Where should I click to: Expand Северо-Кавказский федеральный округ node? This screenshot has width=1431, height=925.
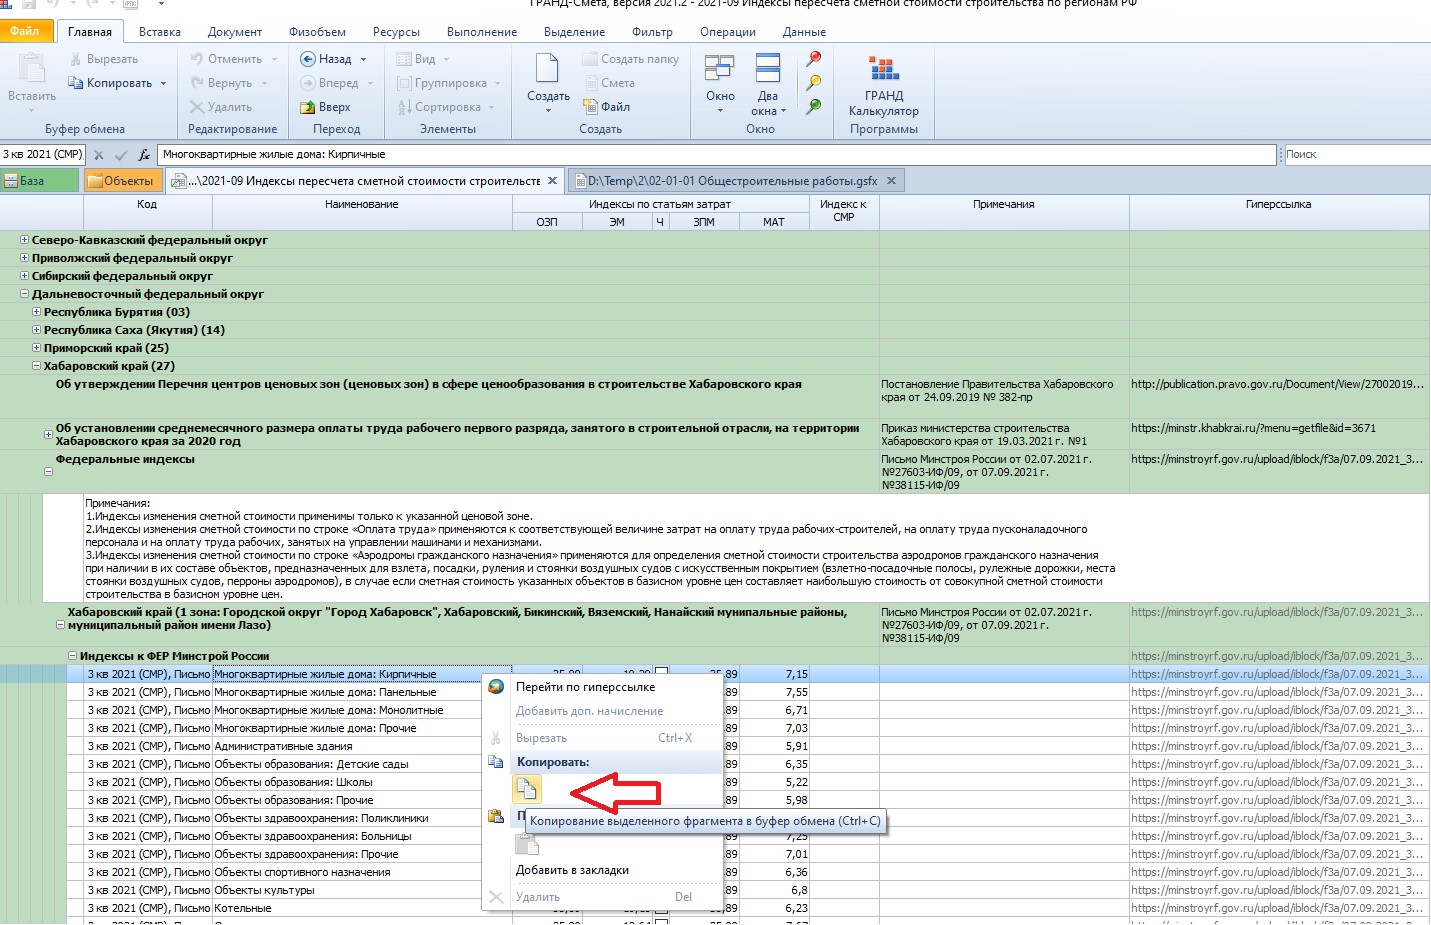[25, 240]
